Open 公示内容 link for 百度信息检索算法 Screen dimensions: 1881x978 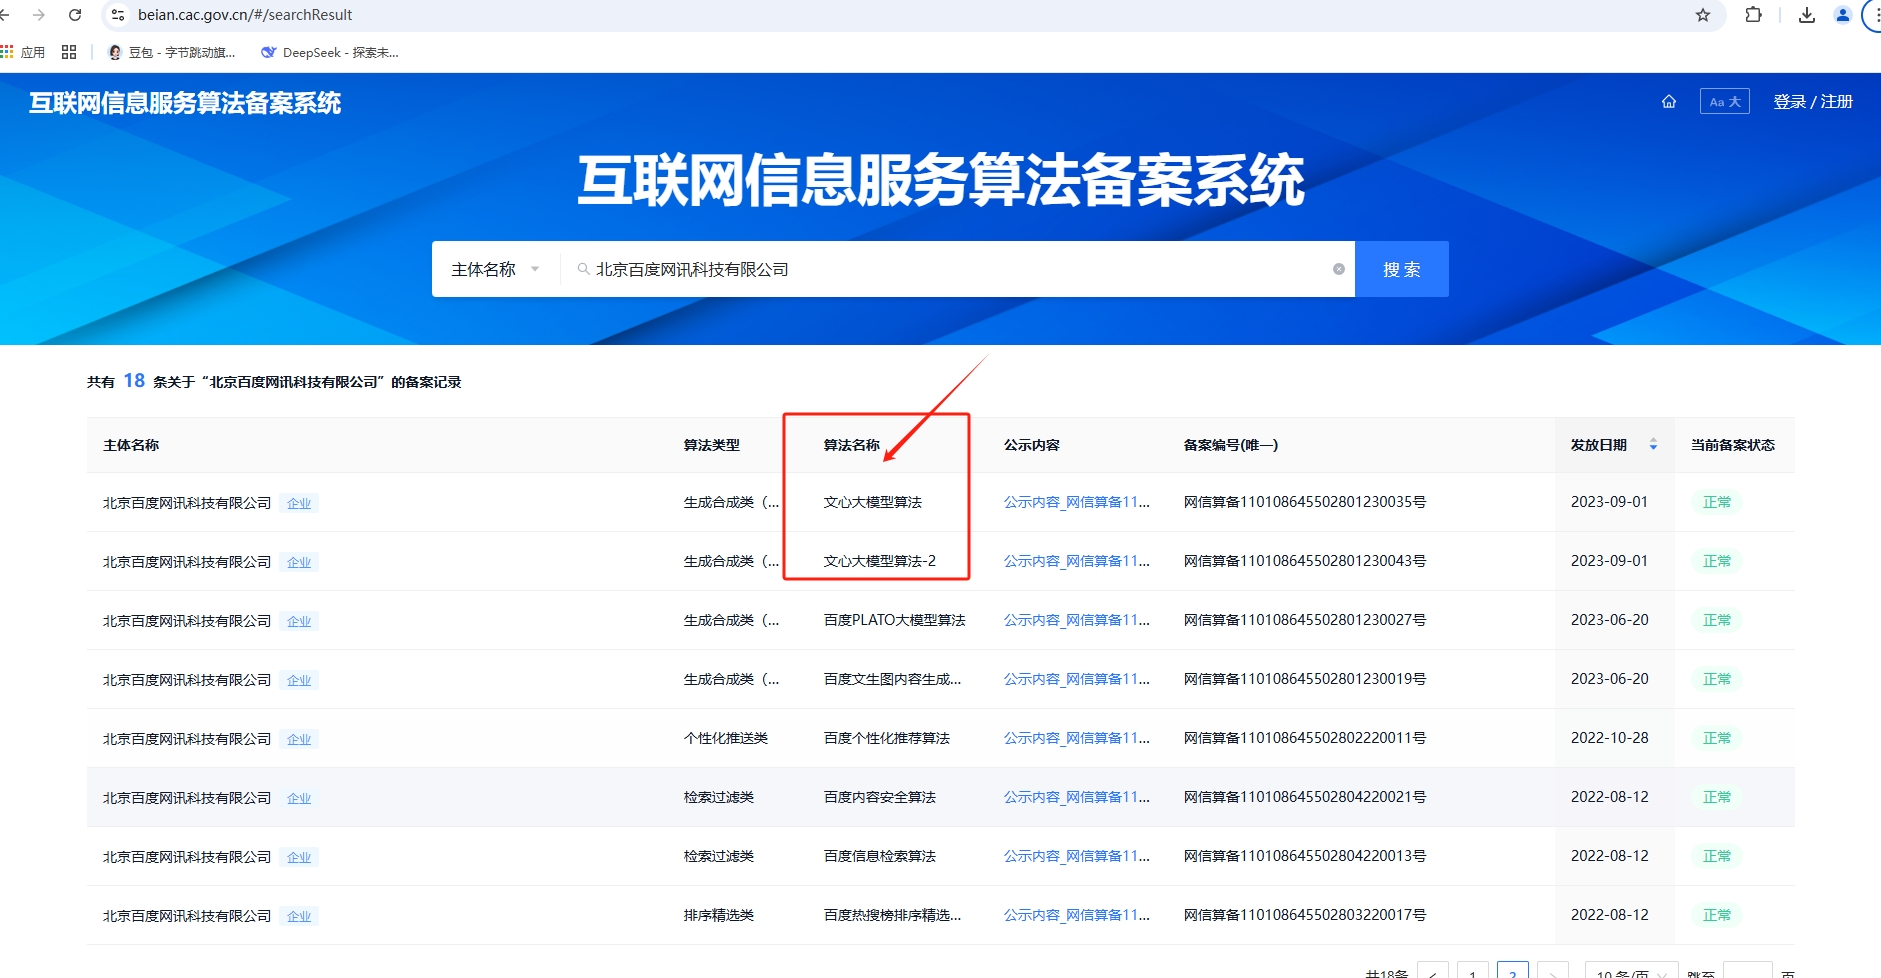pos(1077,856)
